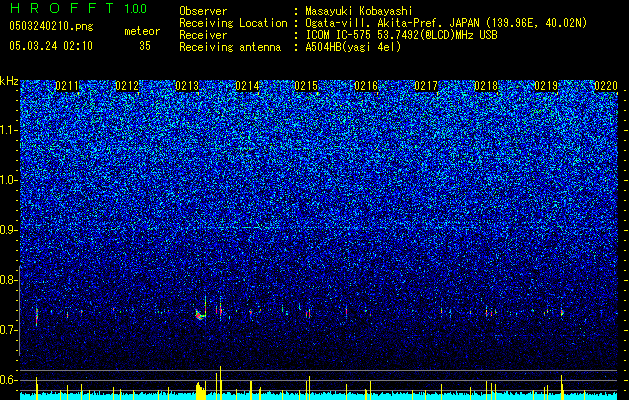629x400 pixels.
Task: Click the tallest yellow intensity spike after 0213
Action: pyautogui.click(x=220, y=383)
